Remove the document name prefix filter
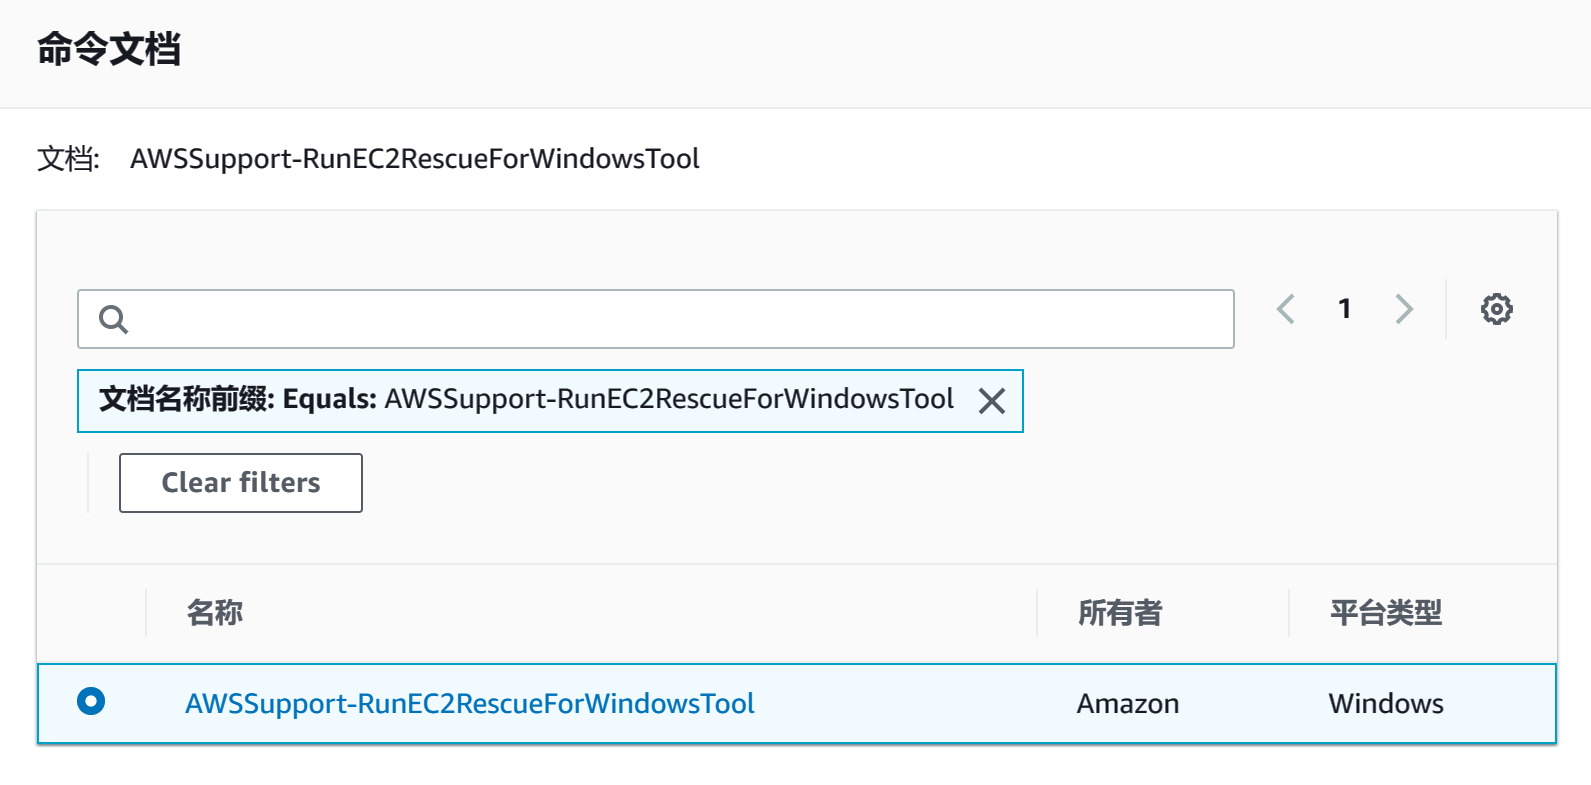The height and width of the screenshot is (785, 1591). pyautogui.click(x=991, y=401)
